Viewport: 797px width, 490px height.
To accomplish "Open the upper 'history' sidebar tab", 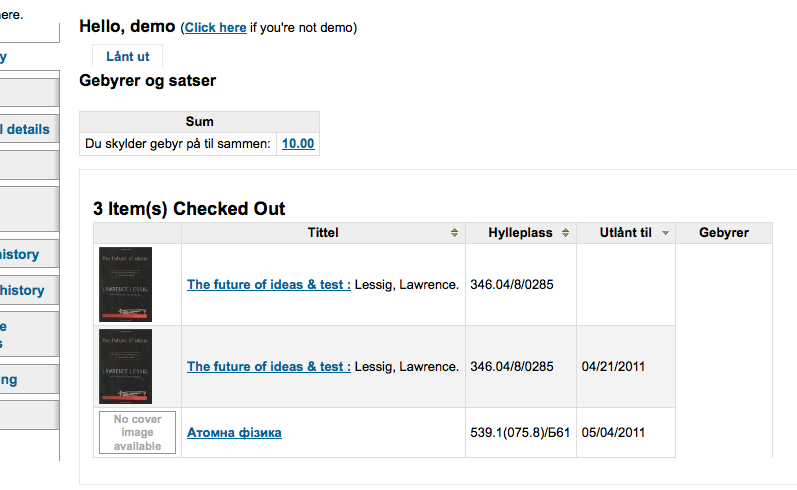I will pyautogui.click(x=24, y=254).
